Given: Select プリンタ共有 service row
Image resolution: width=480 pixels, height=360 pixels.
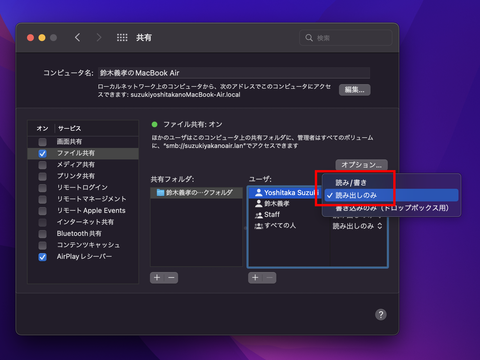Looking at the screenshot, I should point(83,176).
